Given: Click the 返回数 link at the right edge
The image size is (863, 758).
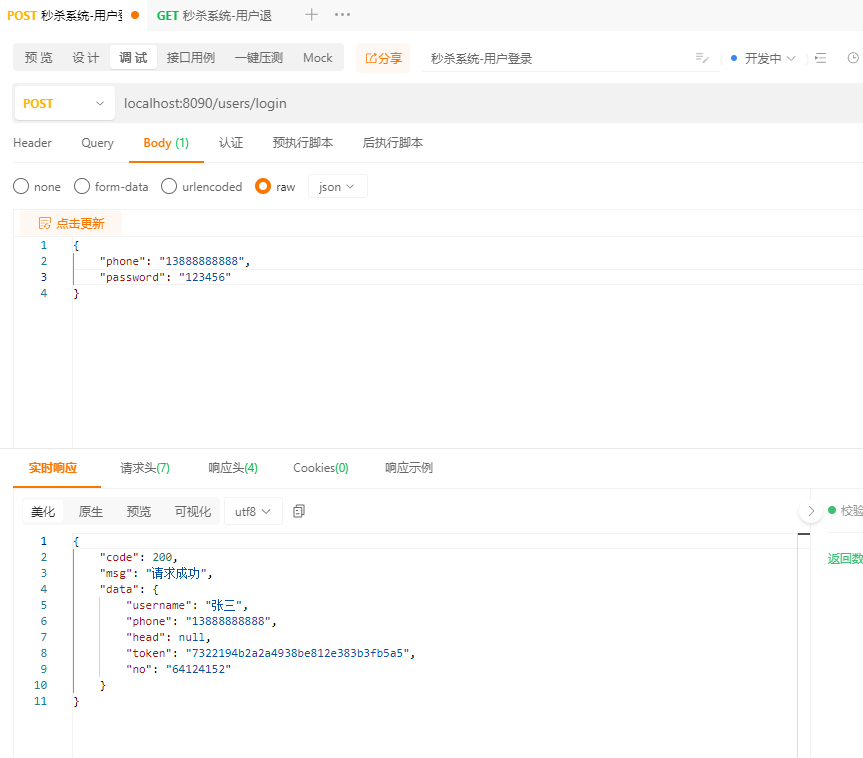Looking at the screenshot, I should [845, 559].
